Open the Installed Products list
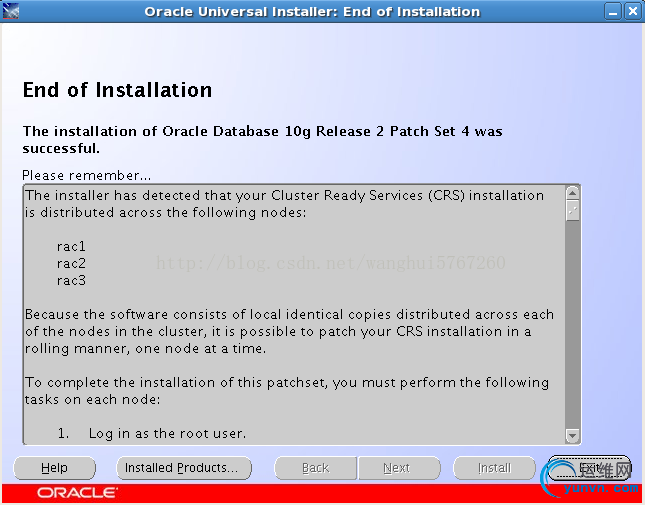645x505 pixels. (x=184, y=468)
